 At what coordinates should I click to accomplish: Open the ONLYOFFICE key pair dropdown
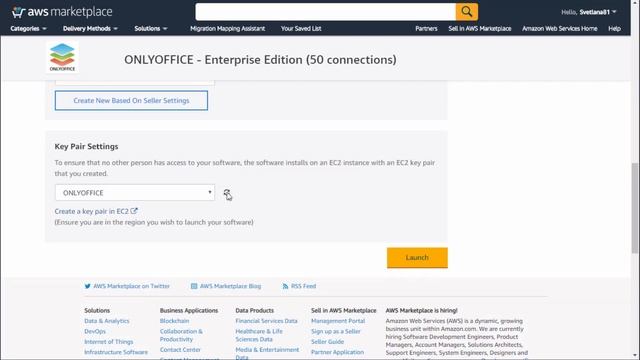(x=135, y=193)
